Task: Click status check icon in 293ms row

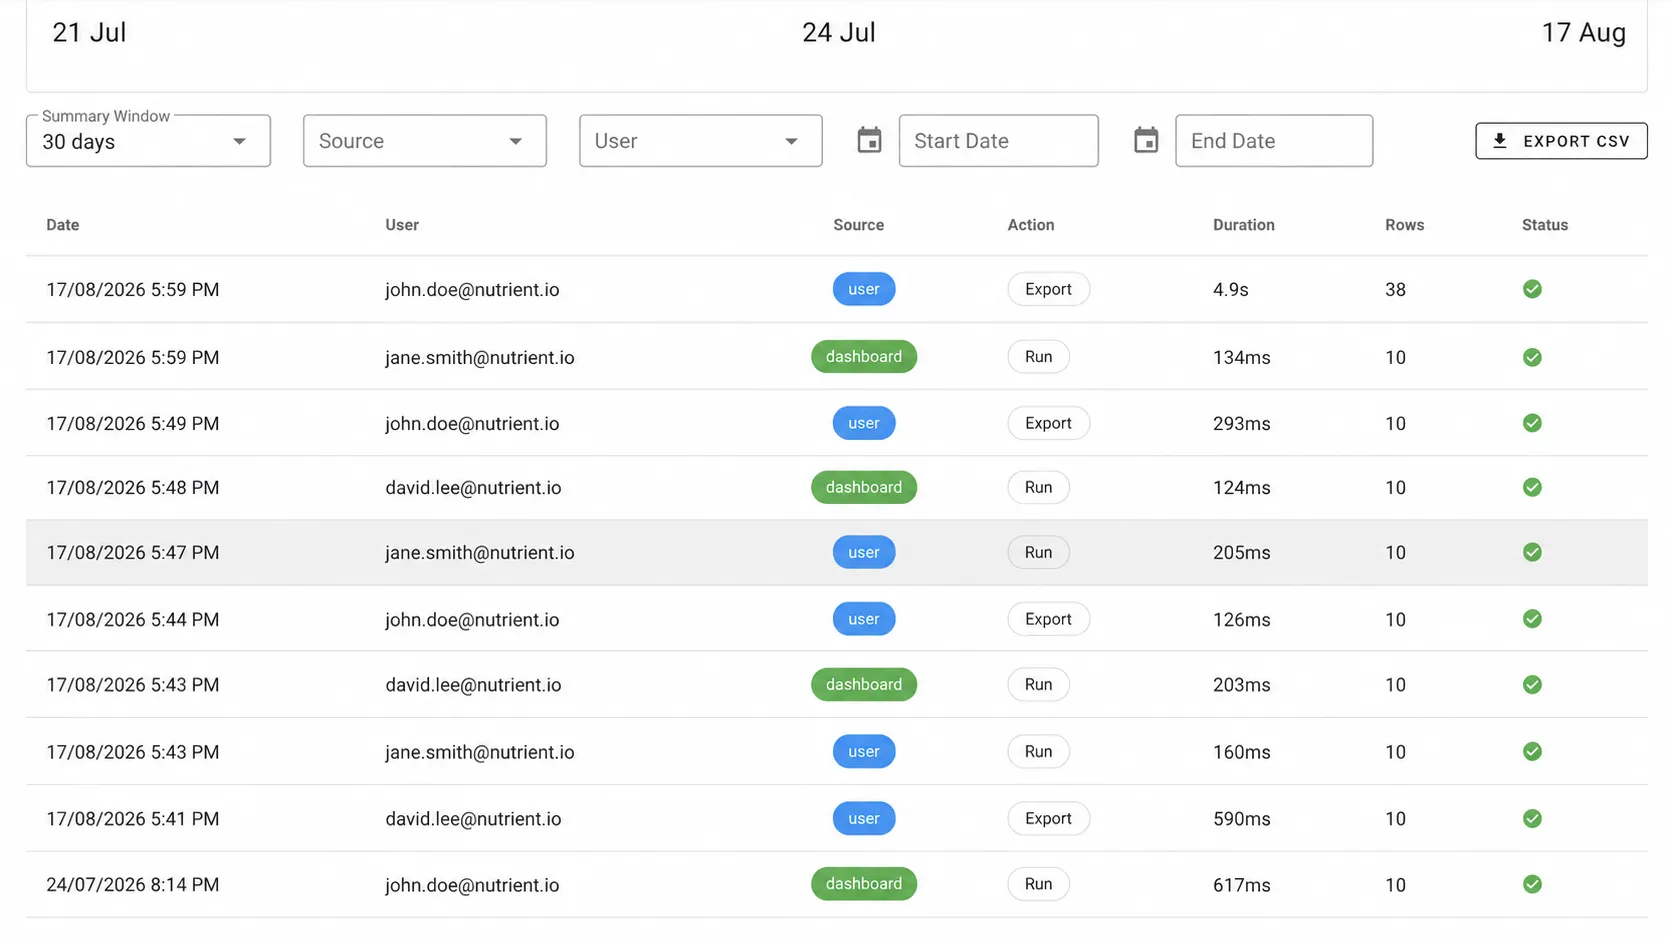Action: (x=1532, y=423)
